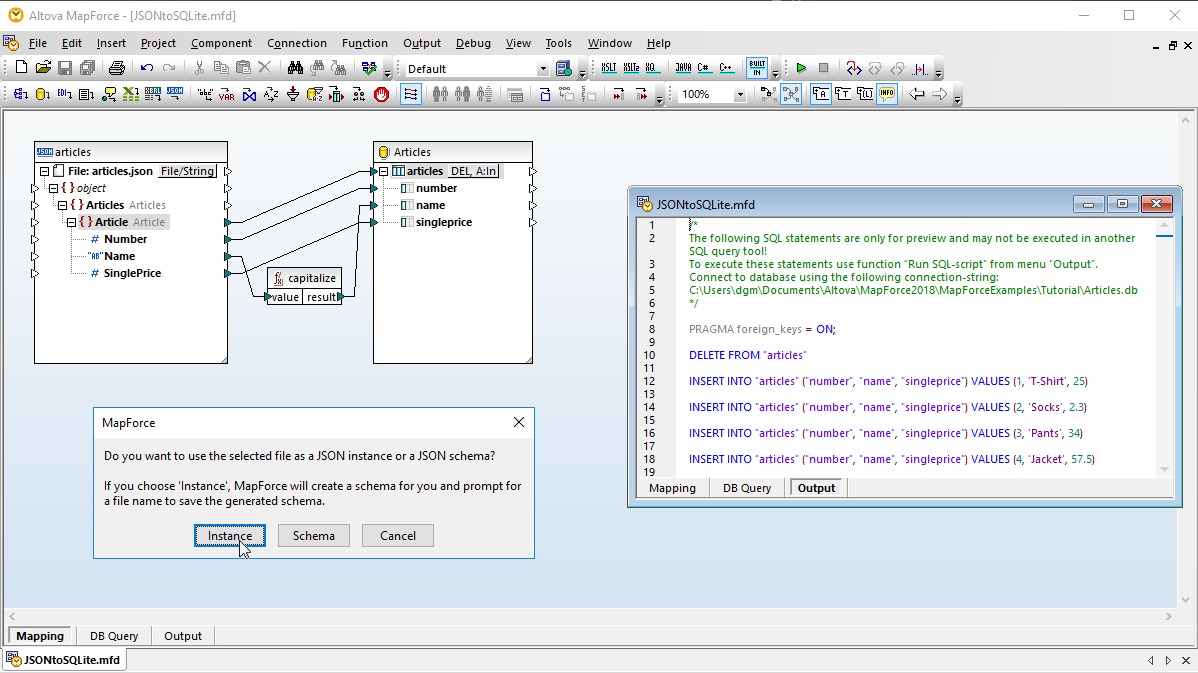Click the Validate mapping checkmark icon
1198x673 pixels.
coord(369,68)
